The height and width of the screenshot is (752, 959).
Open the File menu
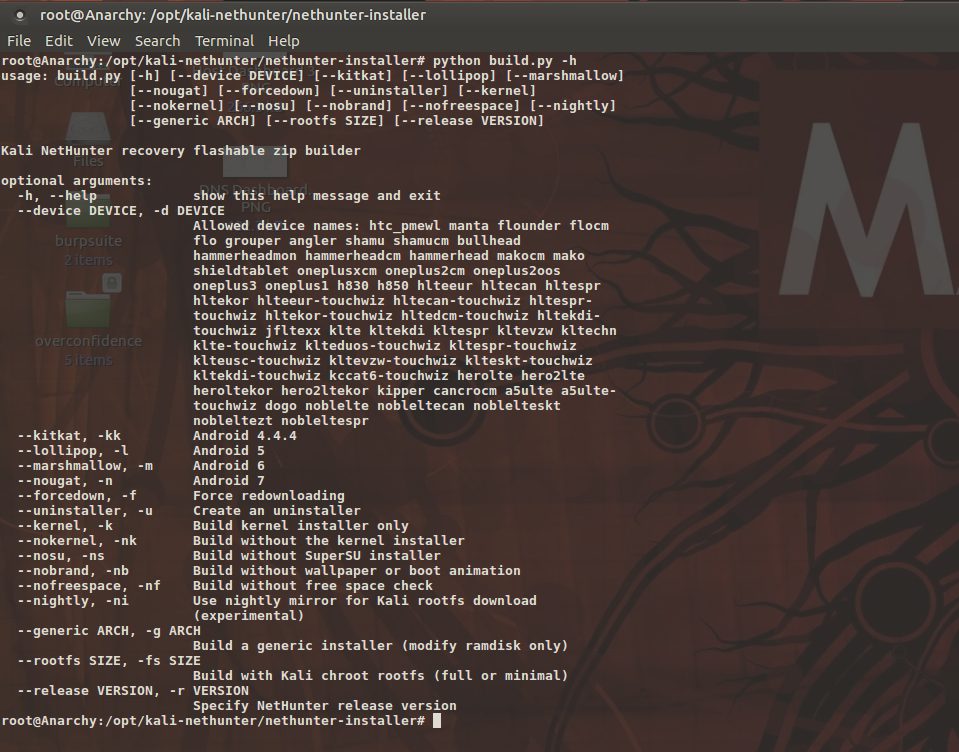(19, 41)
